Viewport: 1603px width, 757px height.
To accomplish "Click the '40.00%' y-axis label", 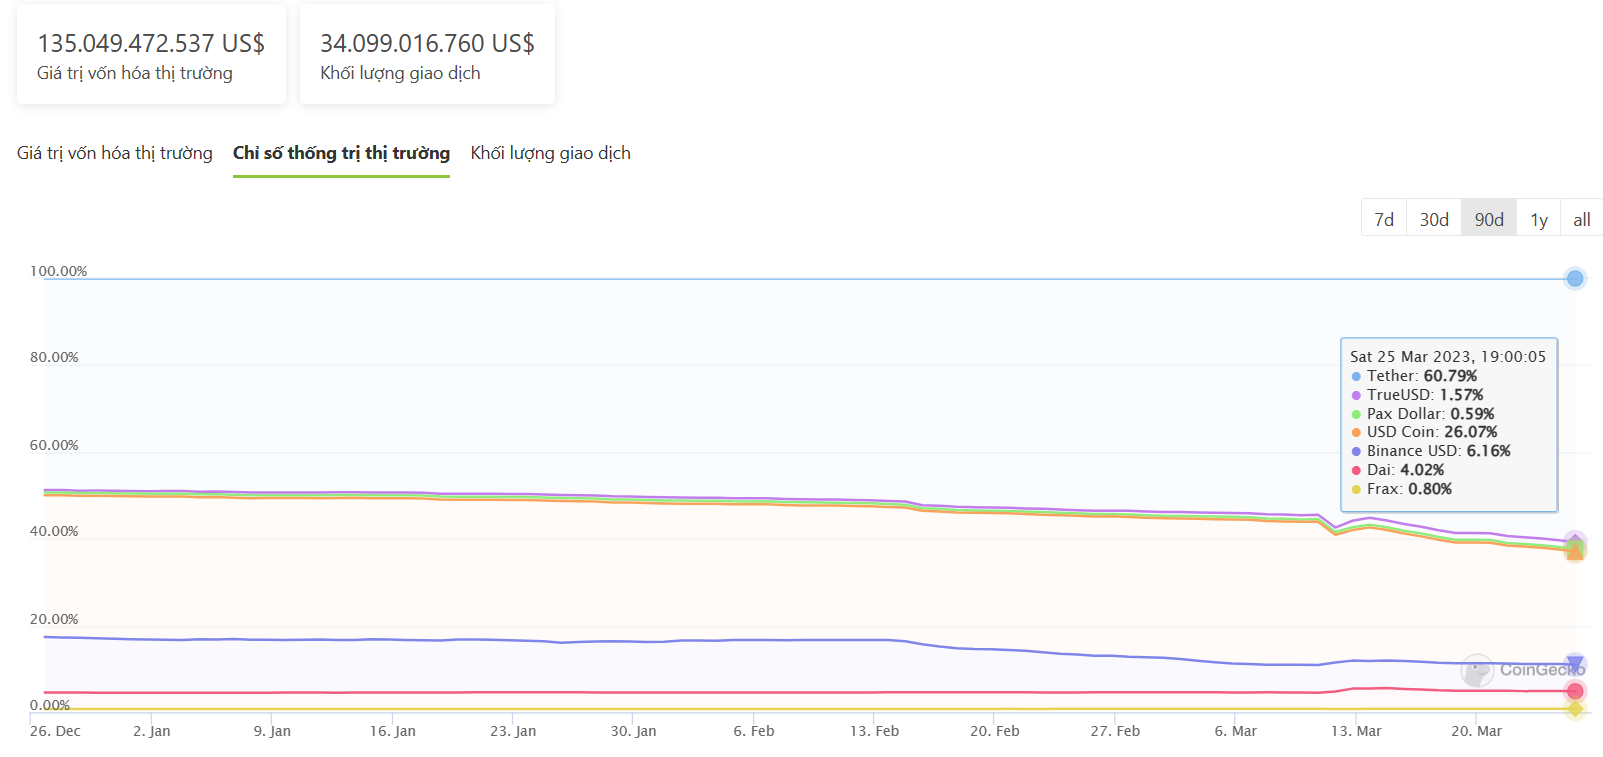I will pyautogui.click(x=54, y=531).
